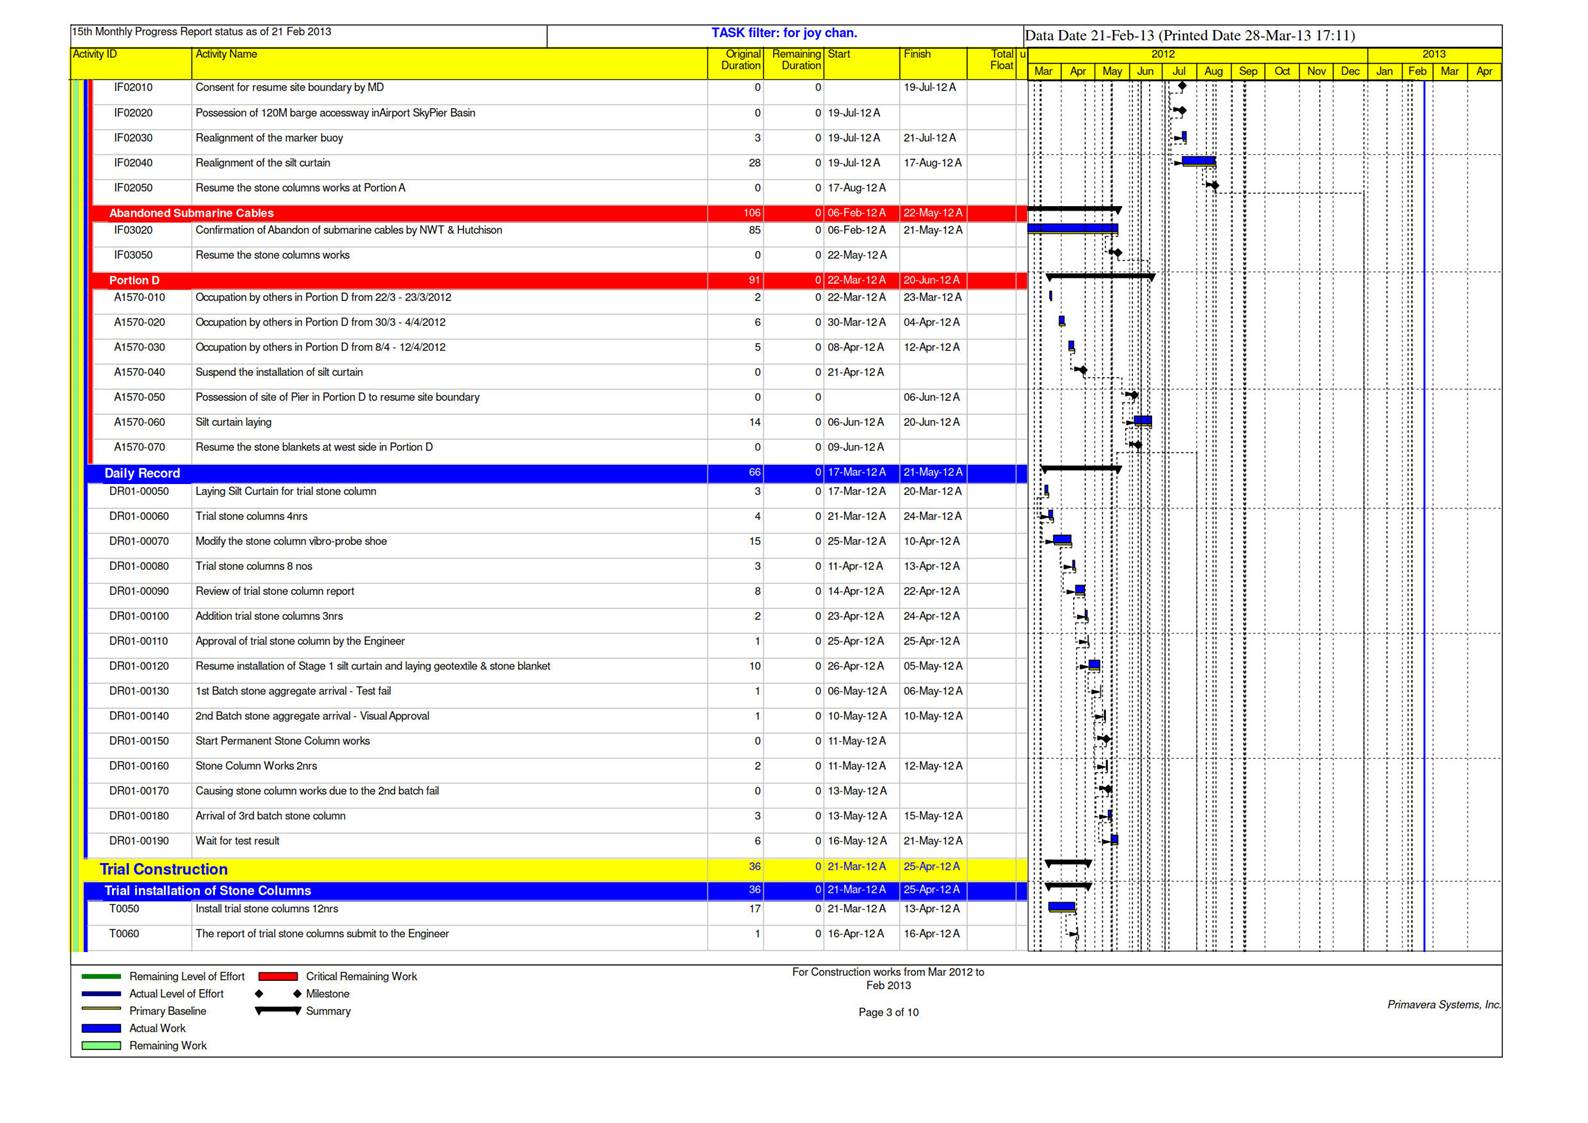Click 'Suspend the installation of silt curtain' activity name
This screenshot has height=1123, width=1588.
point(279,372)
